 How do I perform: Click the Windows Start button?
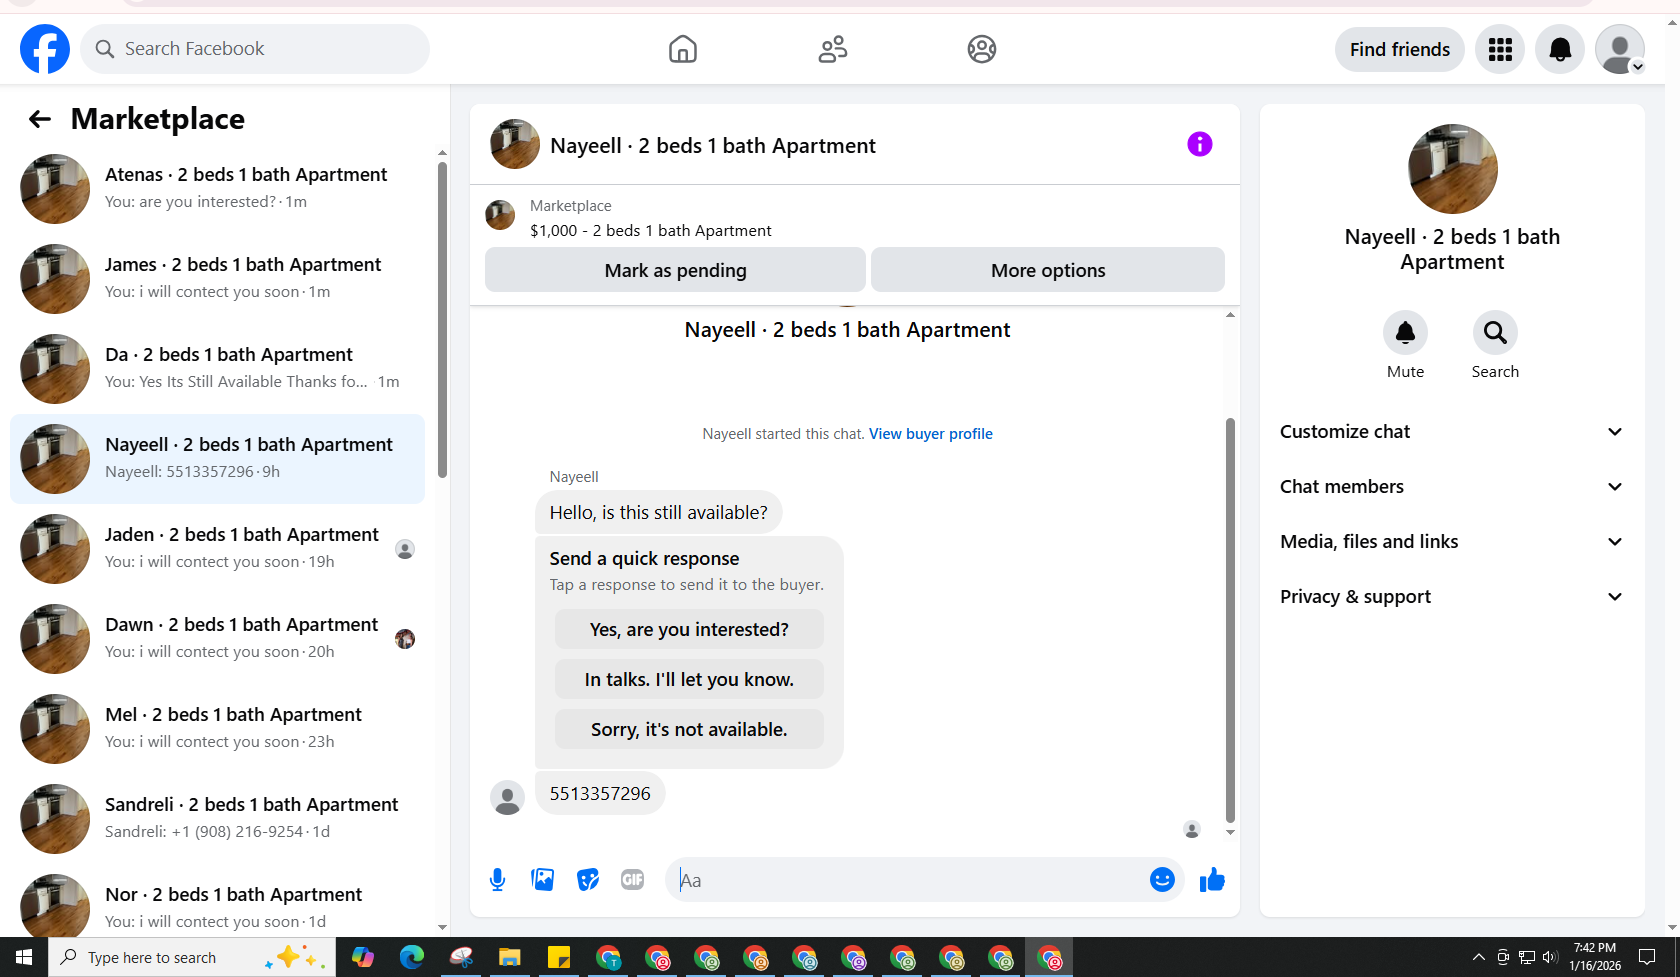tap(24, 958)
